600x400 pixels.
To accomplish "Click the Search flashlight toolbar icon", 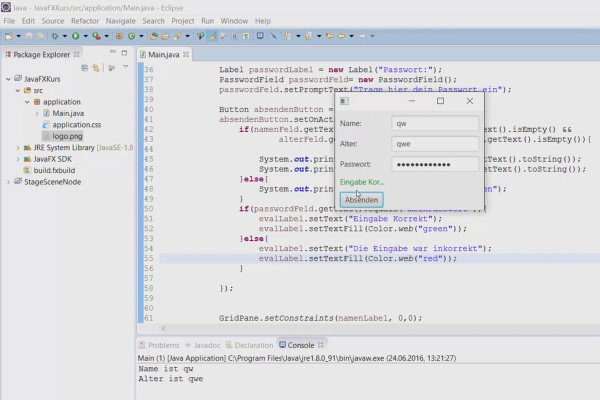I will coord(178,36).
